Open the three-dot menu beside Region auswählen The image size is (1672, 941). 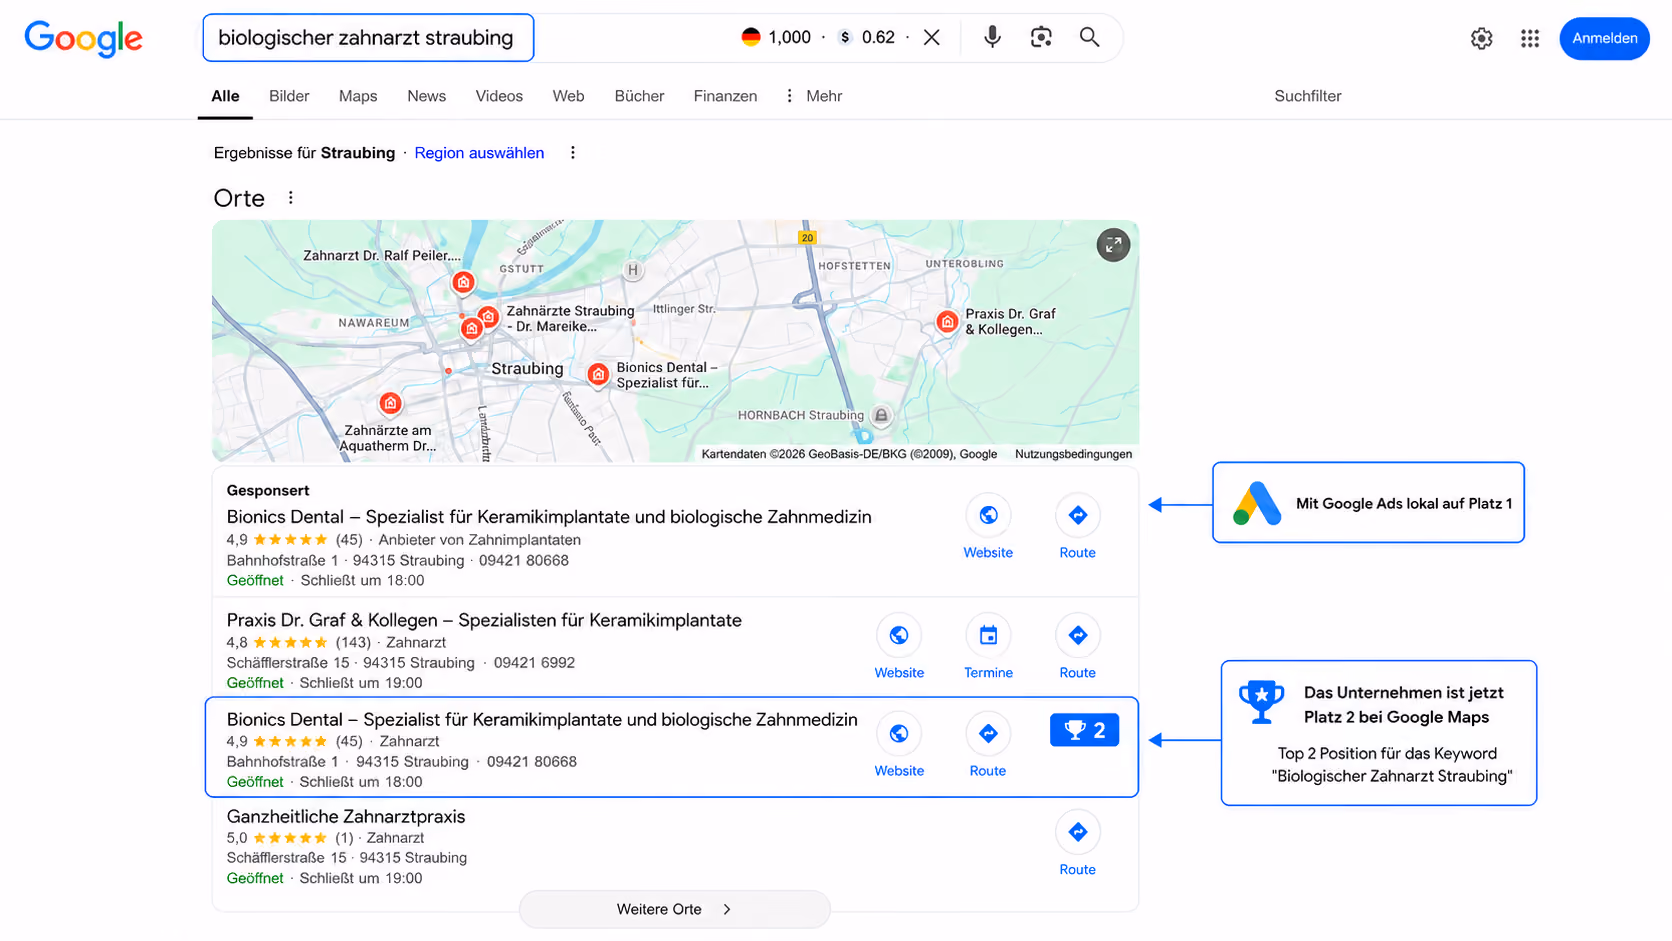[573, 153]
